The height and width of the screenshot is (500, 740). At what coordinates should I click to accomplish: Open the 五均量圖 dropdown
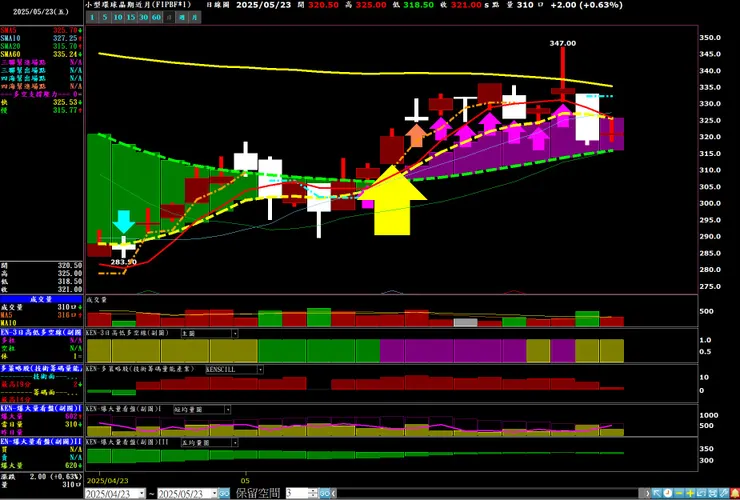click(x=235, y=443)
